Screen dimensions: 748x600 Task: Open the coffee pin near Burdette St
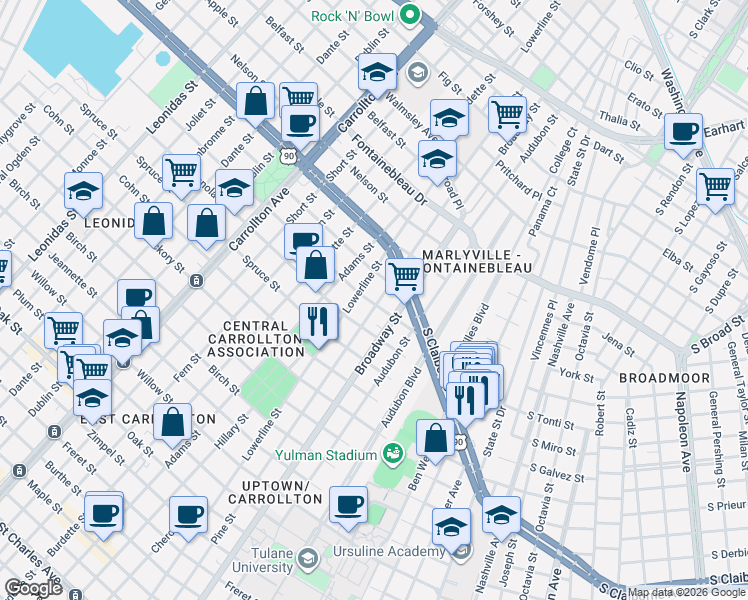point(104,514)
